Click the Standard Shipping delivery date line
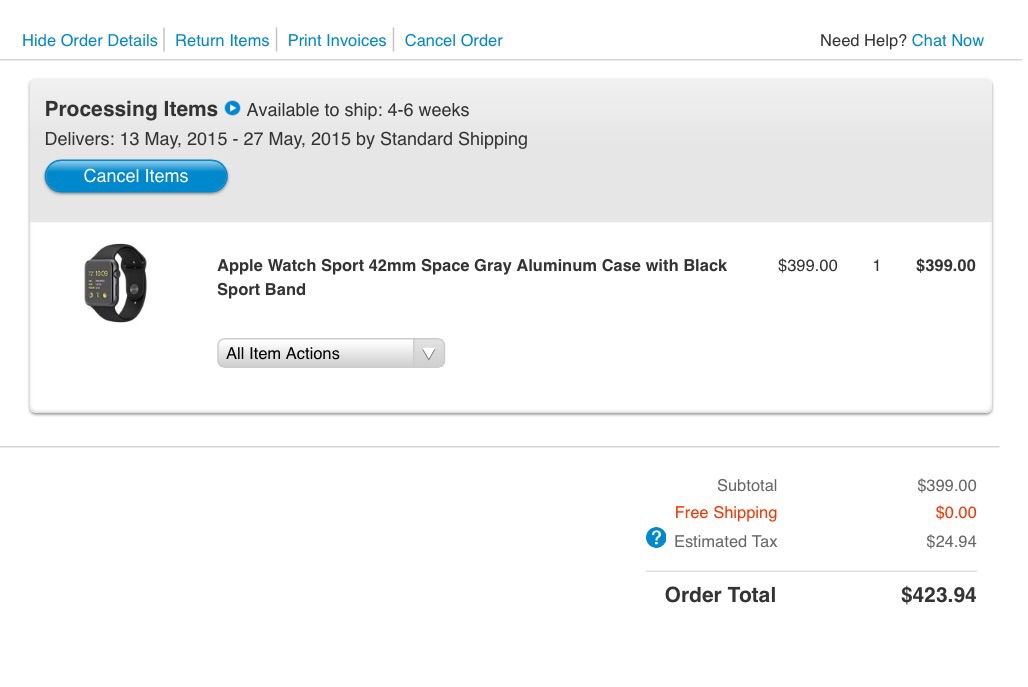This screenshot has width=1028, height=687. click(286, 139)
